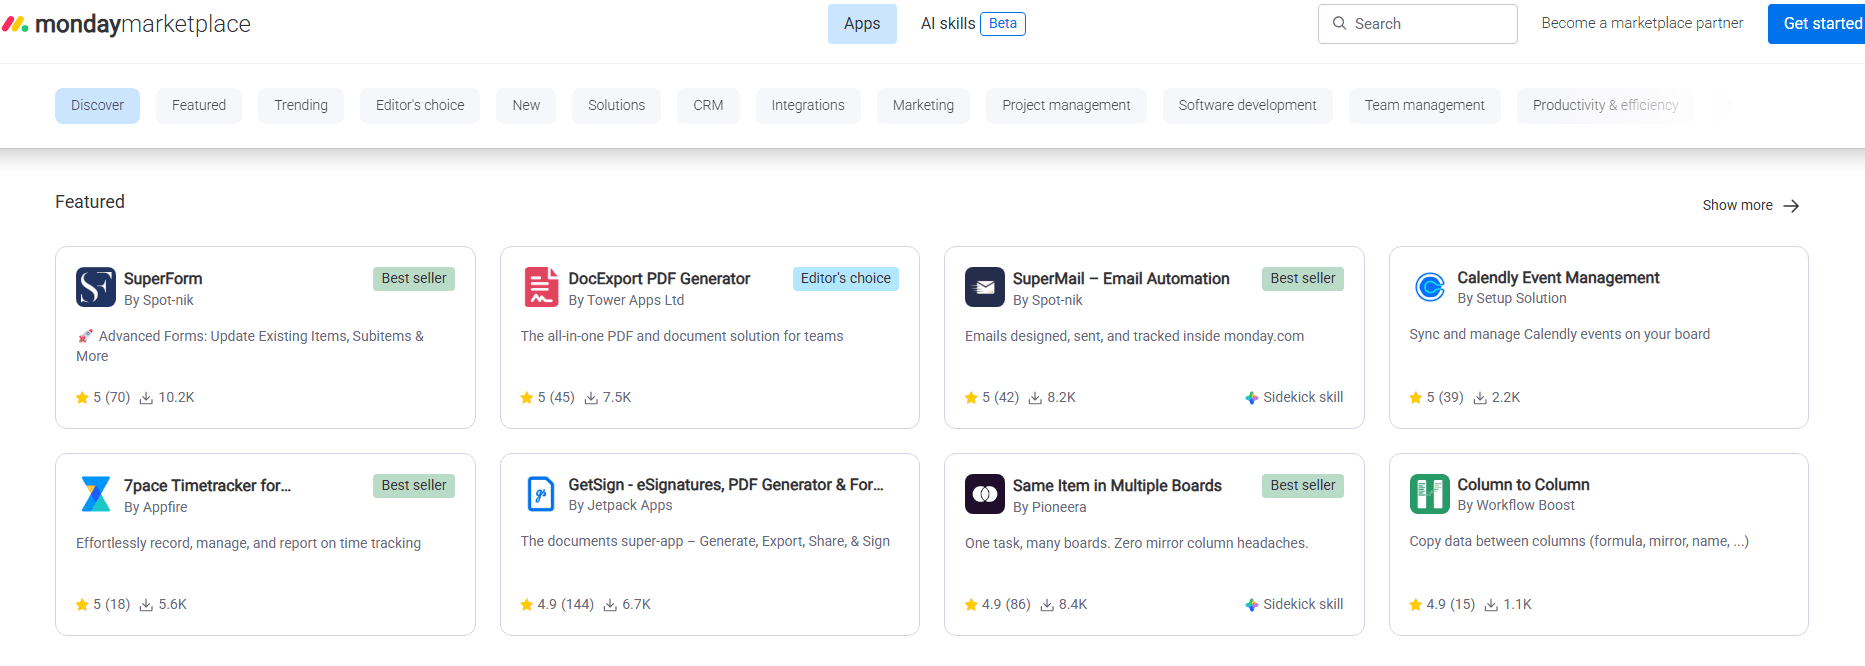
Task: Open the GetSign eSignatures title
Action: point(726,485)
